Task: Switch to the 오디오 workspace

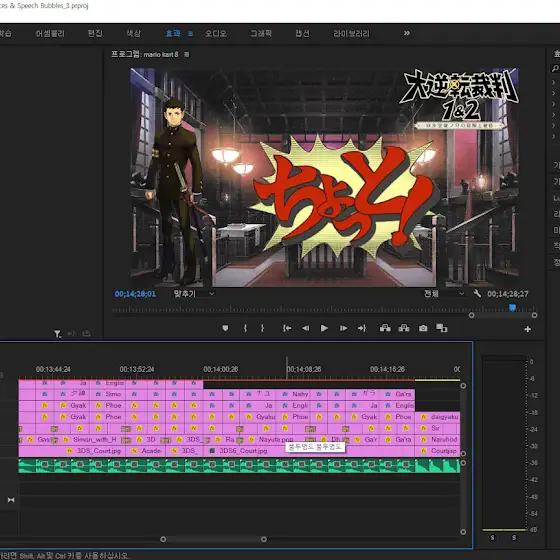Action: (216, 34)
